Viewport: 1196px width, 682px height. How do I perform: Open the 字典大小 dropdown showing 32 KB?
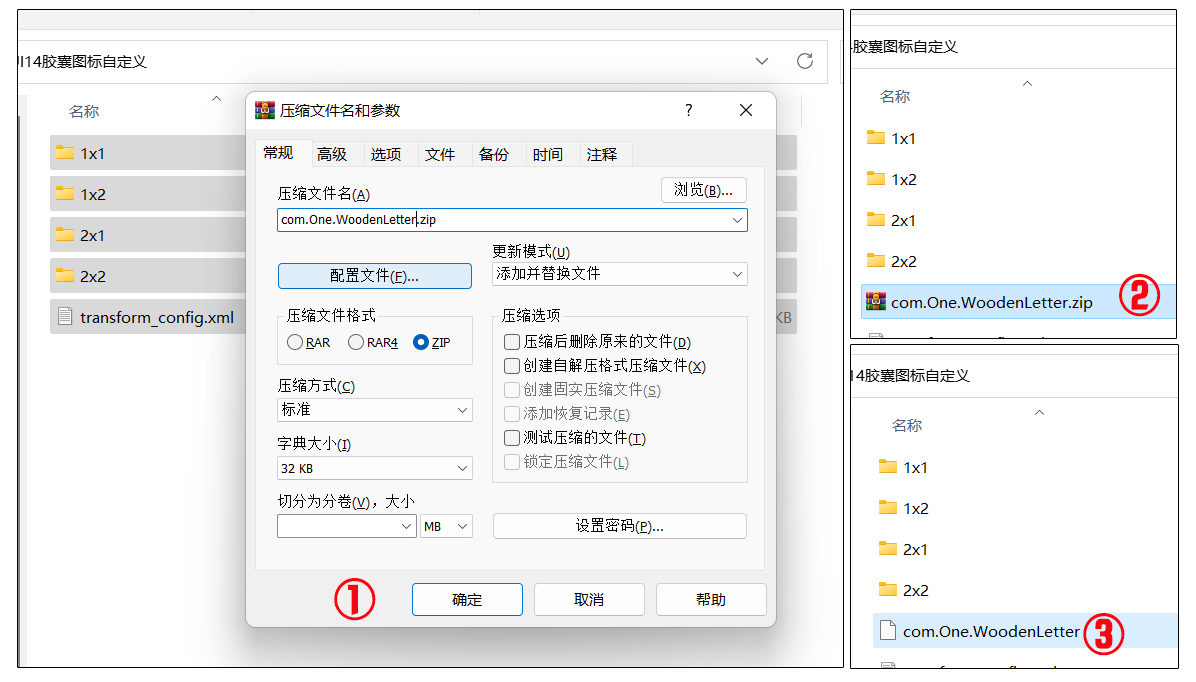pyautogui.click(x=374, y=468)
